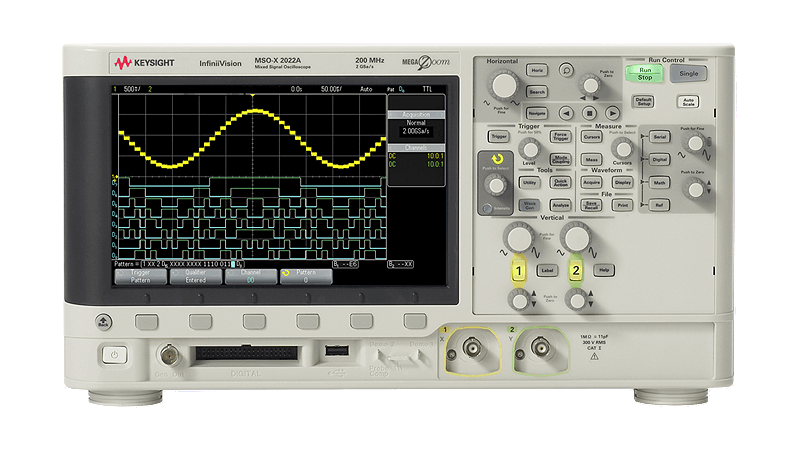
Task: Hit the Navigate forward arrow button
Action: pos(612,113)
